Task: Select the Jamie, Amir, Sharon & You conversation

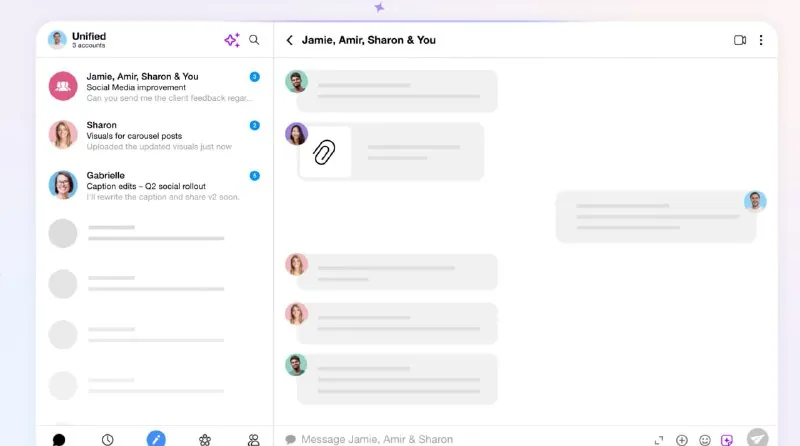Action: click(x=155, y=86)
